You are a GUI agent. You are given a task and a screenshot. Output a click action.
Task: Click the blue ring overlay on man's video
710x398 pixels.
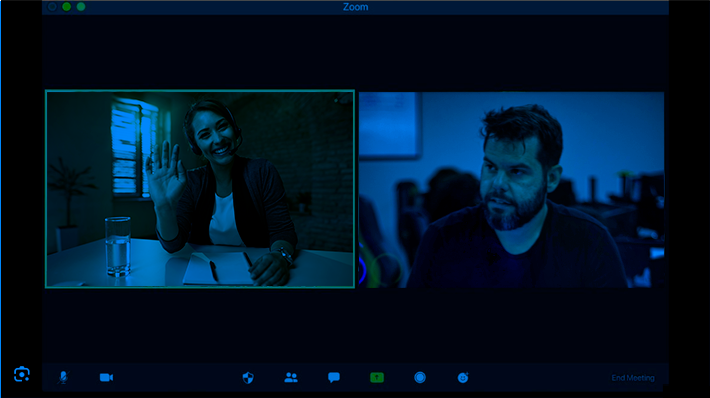tap(362, 268)
